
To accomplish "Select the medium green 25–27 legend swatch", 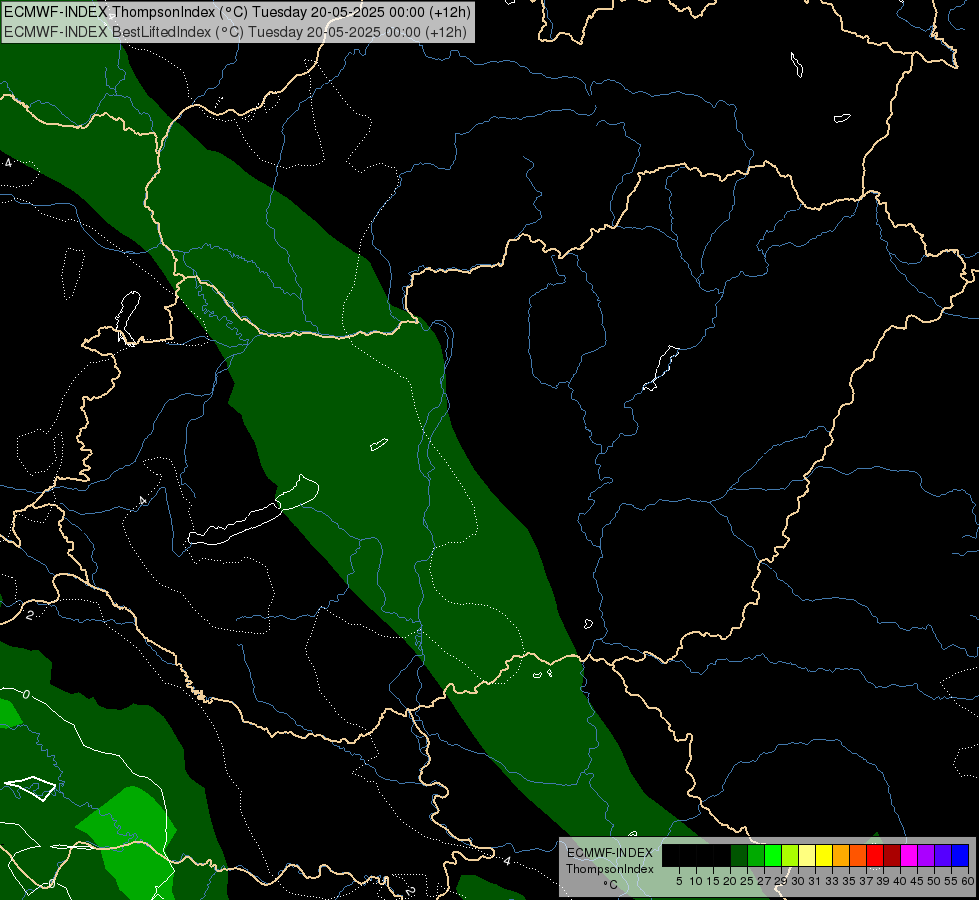I will [756, 855].
